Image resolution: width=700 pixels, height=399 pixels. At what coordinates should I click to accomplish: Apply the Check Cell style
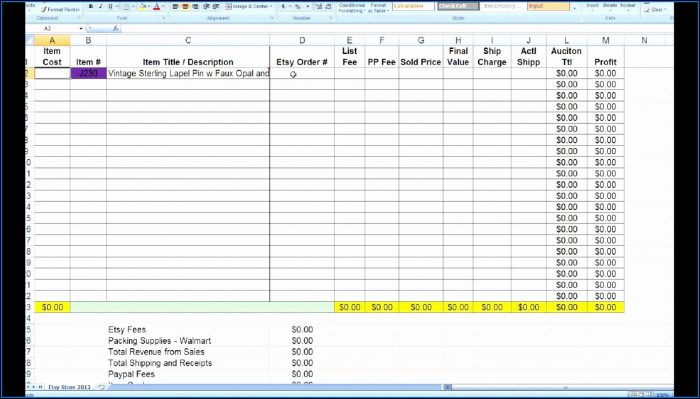click(x=458, y=6)
